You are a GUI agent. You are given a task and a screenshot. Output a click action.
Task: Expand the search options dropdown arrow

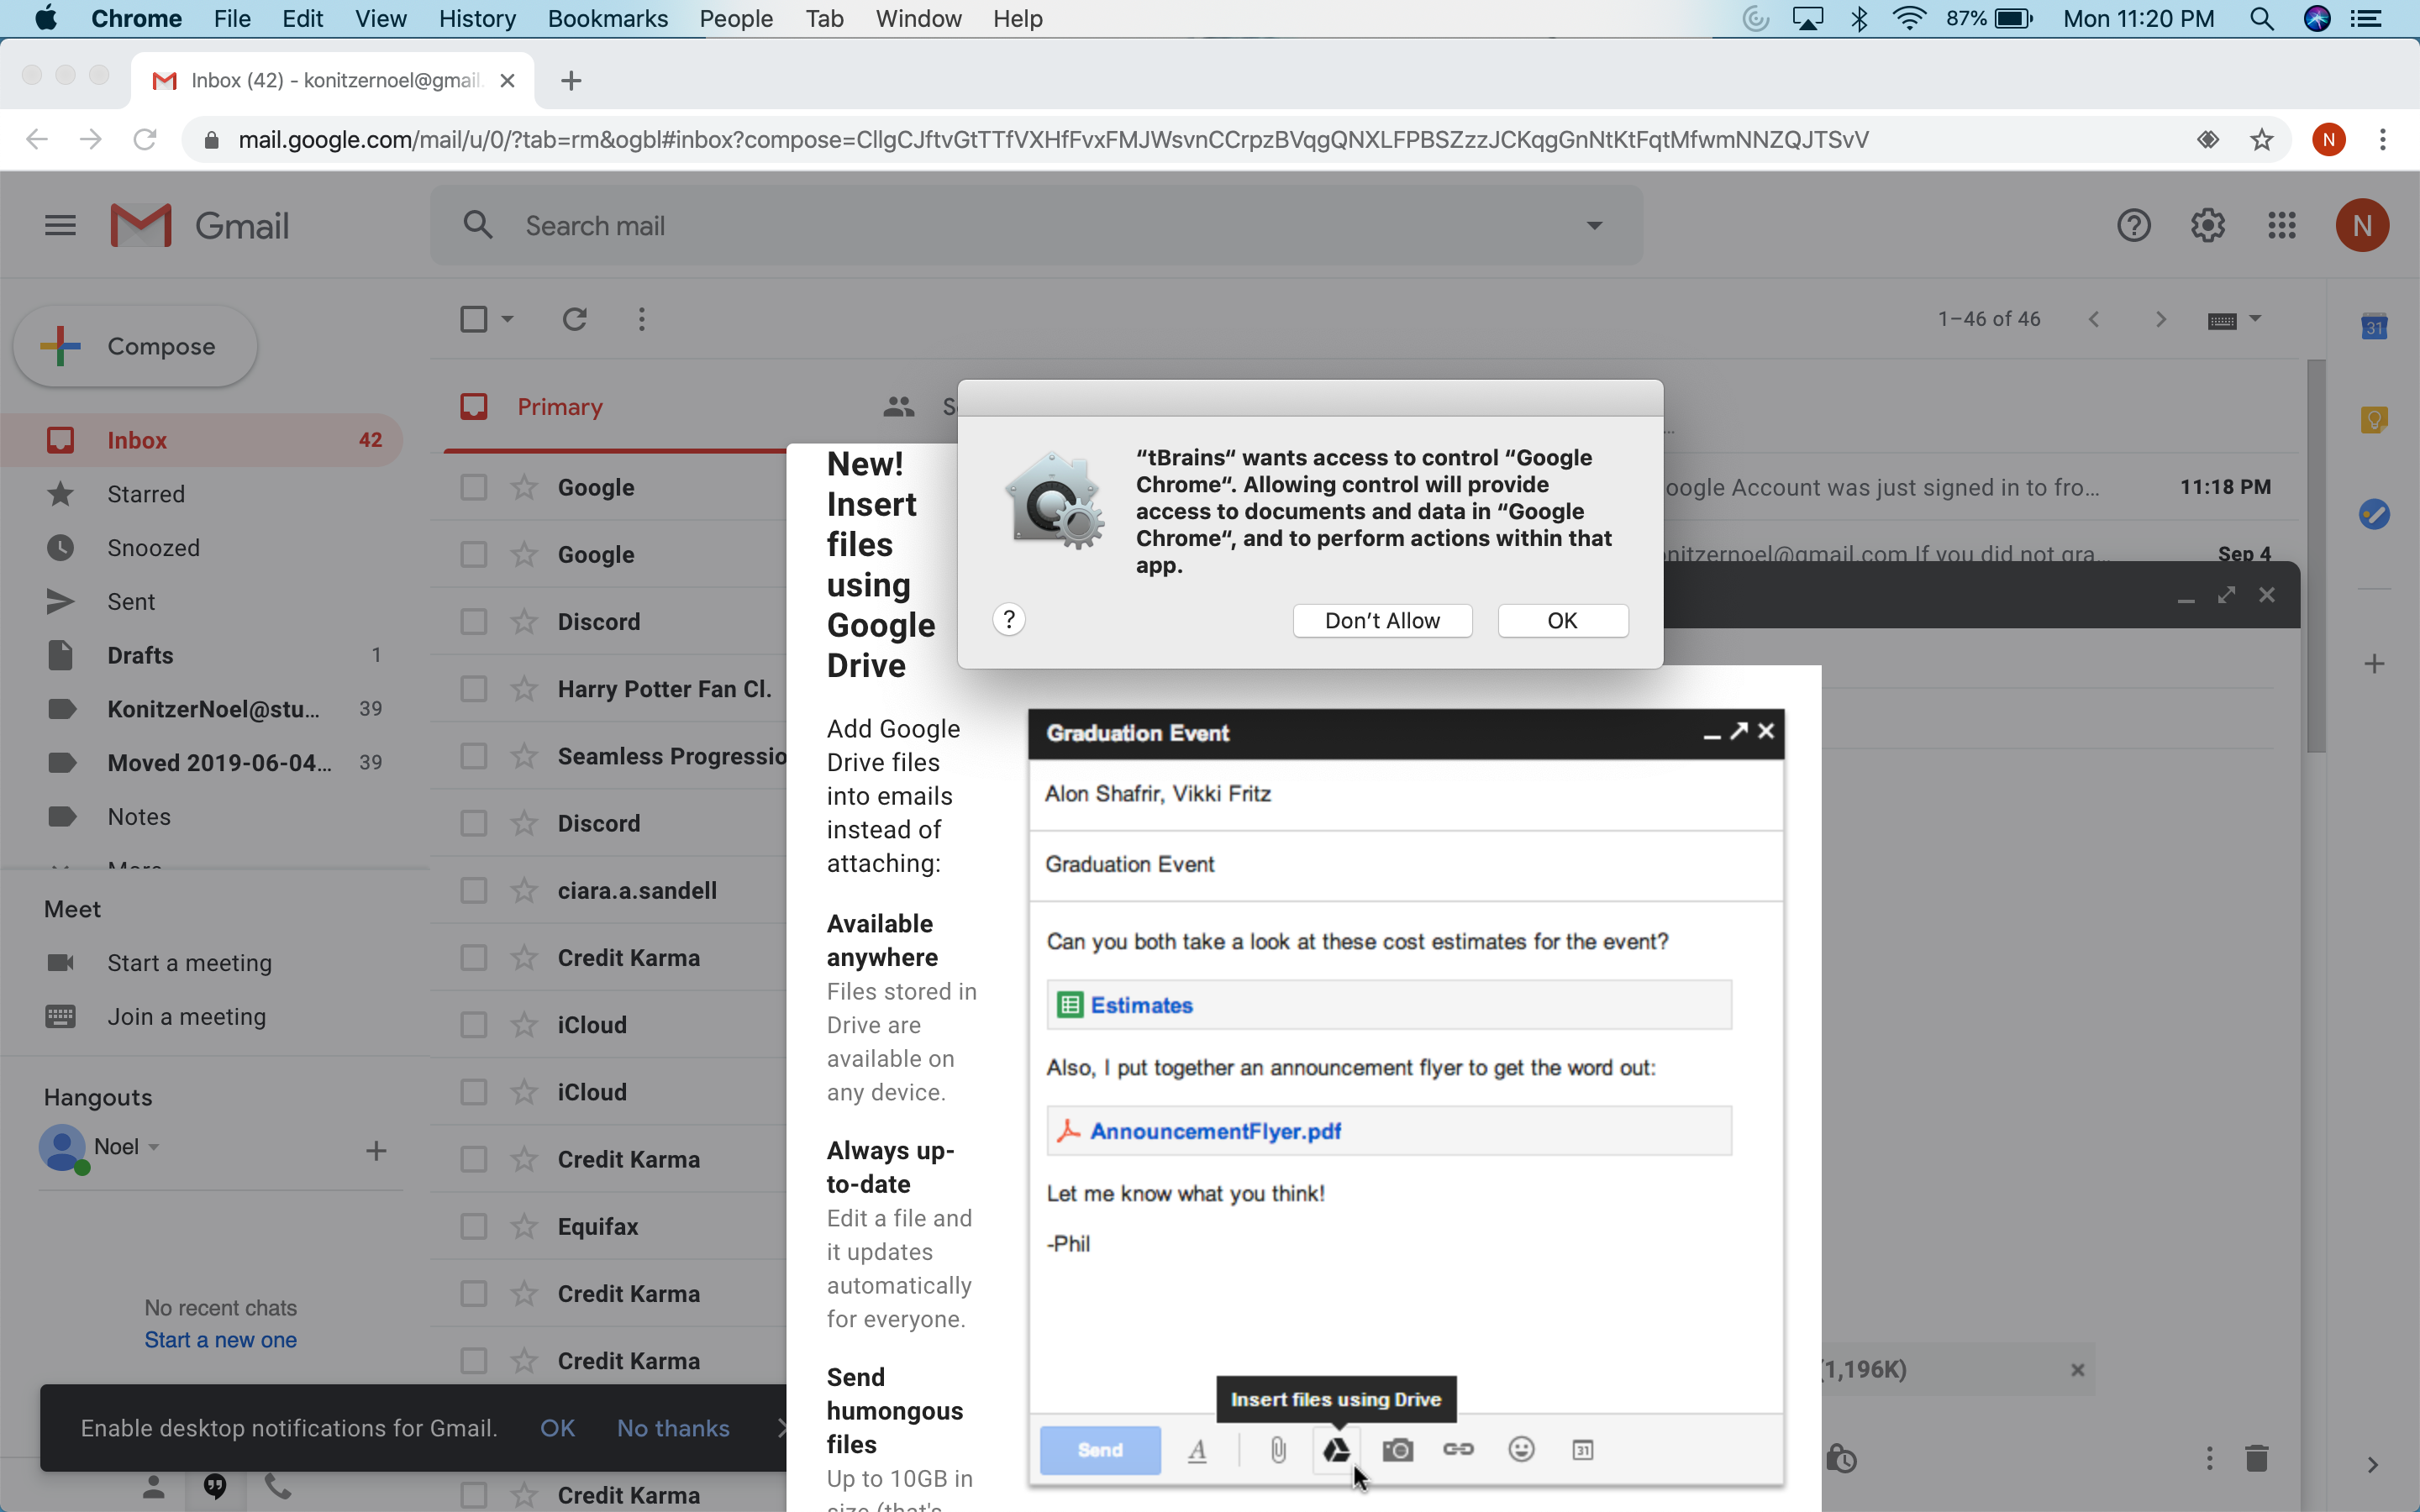click(1594, 226)
